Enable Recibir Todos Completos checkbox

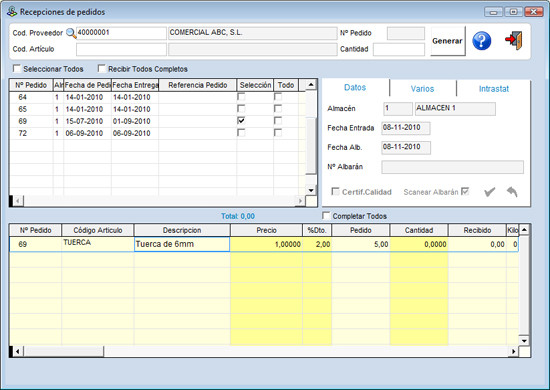[102, 68]
